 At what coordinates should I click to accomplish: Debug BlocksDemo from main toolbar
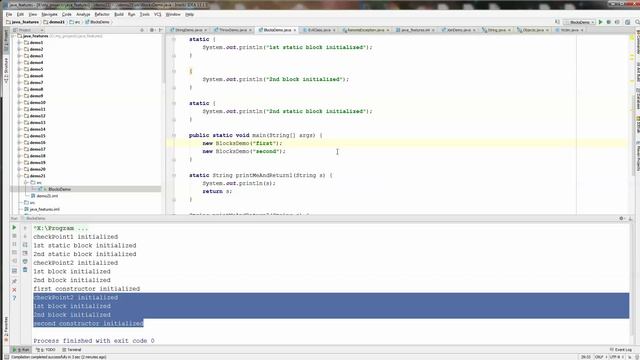pyautogui.click(x=609, y=22)
